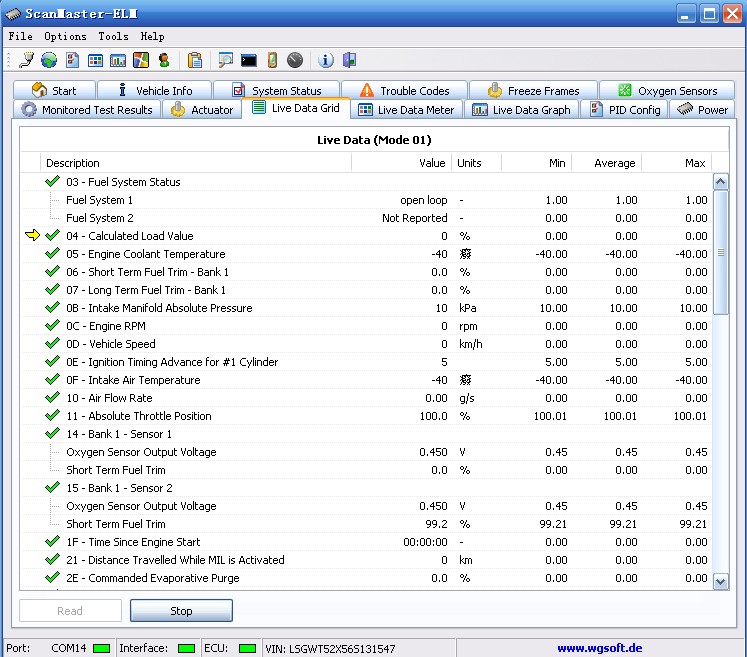Open the System Status tab

(x=277, y=91)
